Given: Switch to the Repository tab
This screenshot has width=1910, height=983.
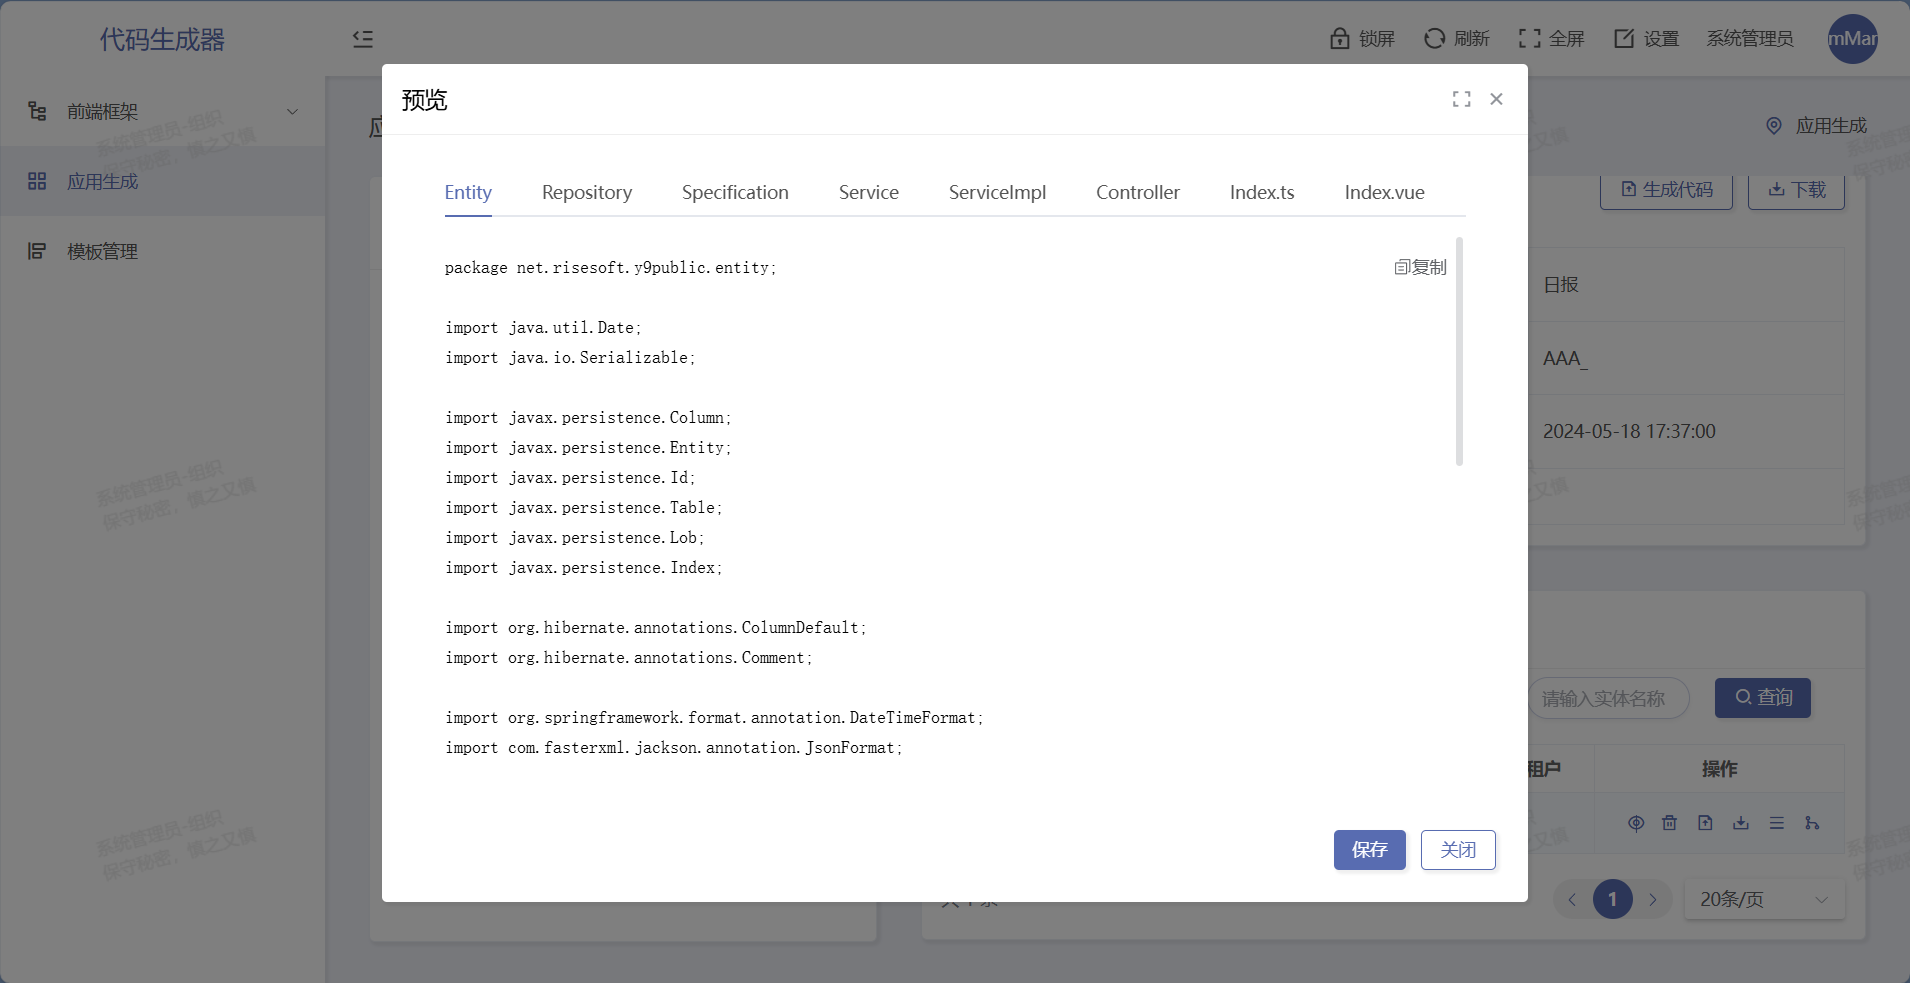Looking at the screenshot, I should (587, 192).
